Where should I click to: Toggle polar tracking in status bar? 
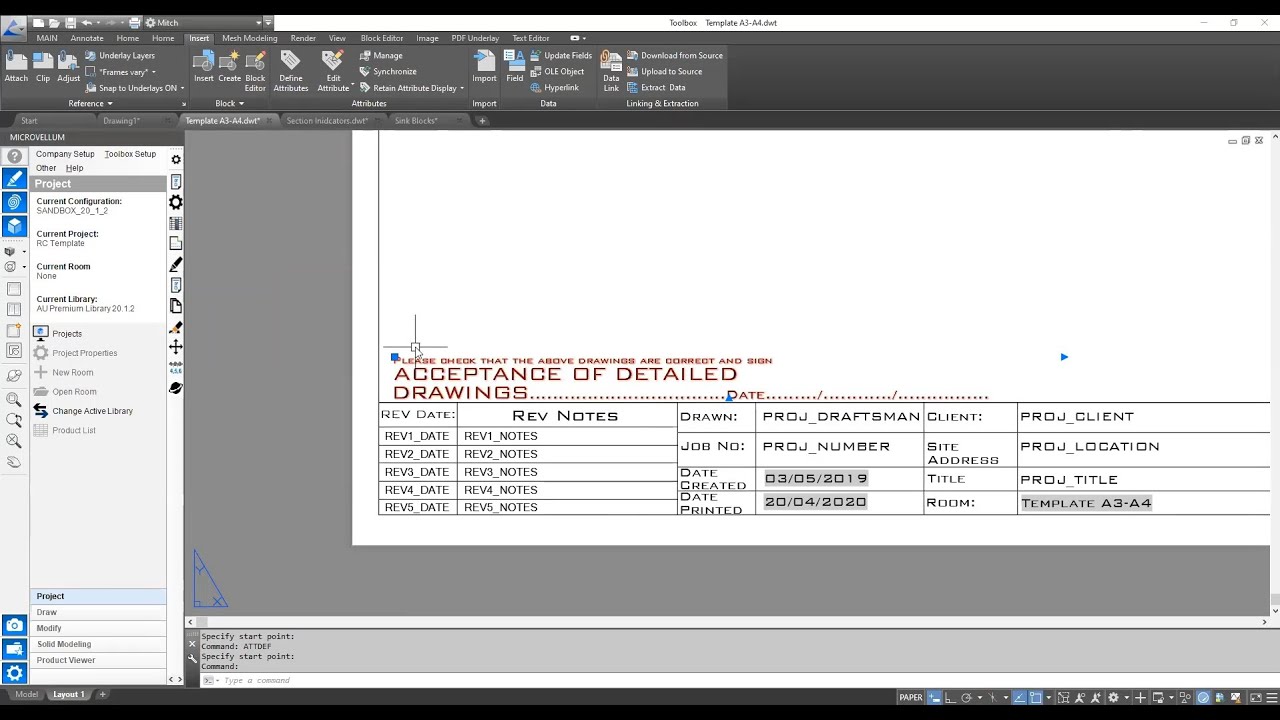(x=967, y=697)
